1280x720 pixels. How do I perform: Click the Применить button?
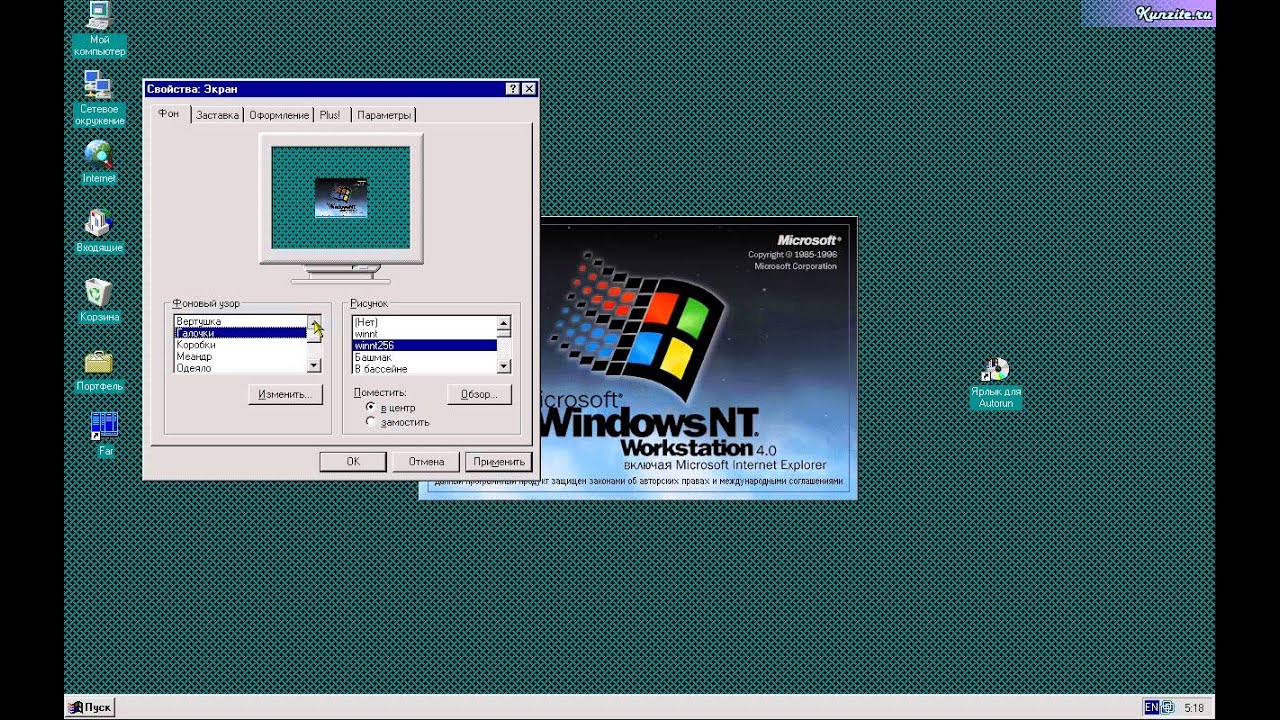coord(499,462)
